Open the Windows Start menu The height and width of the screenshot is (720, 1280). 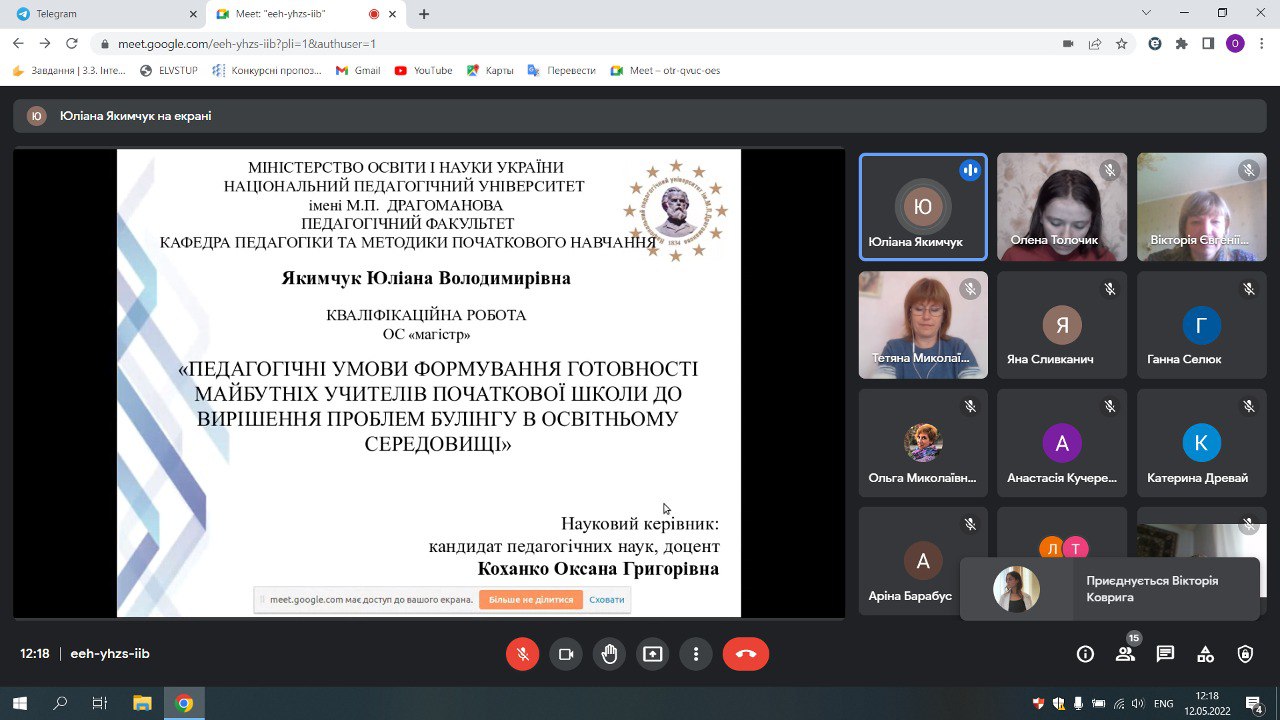[x=19, y=703]
